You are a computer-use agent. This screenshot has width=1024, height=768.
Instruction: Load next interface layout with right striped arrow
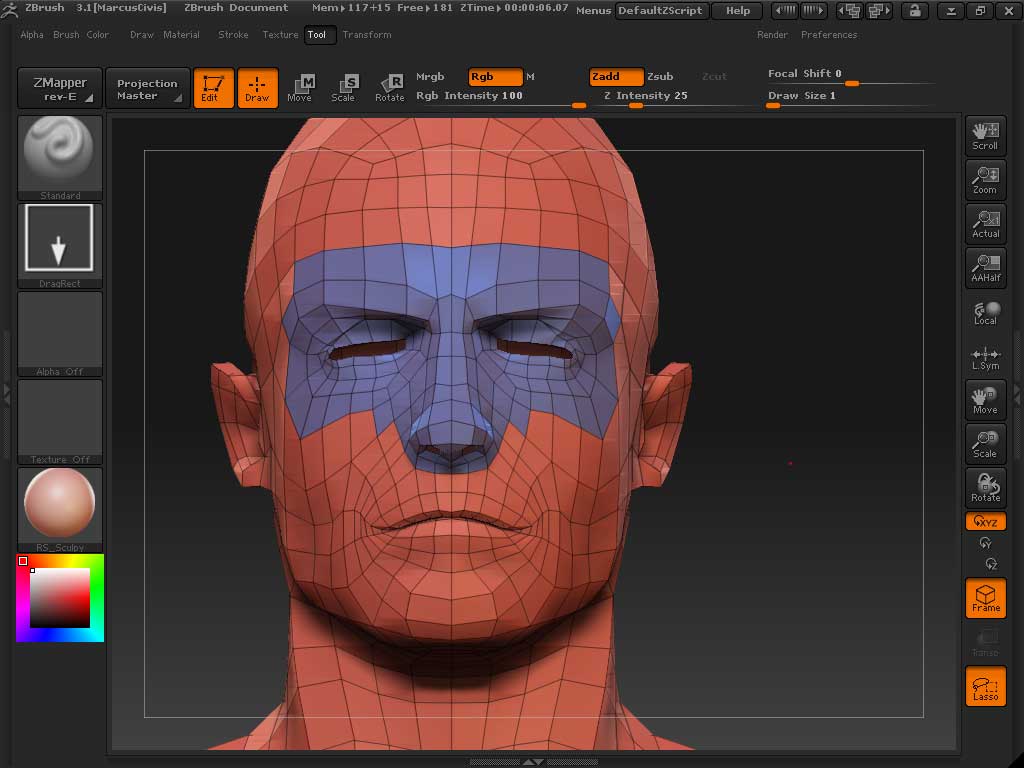813,10
